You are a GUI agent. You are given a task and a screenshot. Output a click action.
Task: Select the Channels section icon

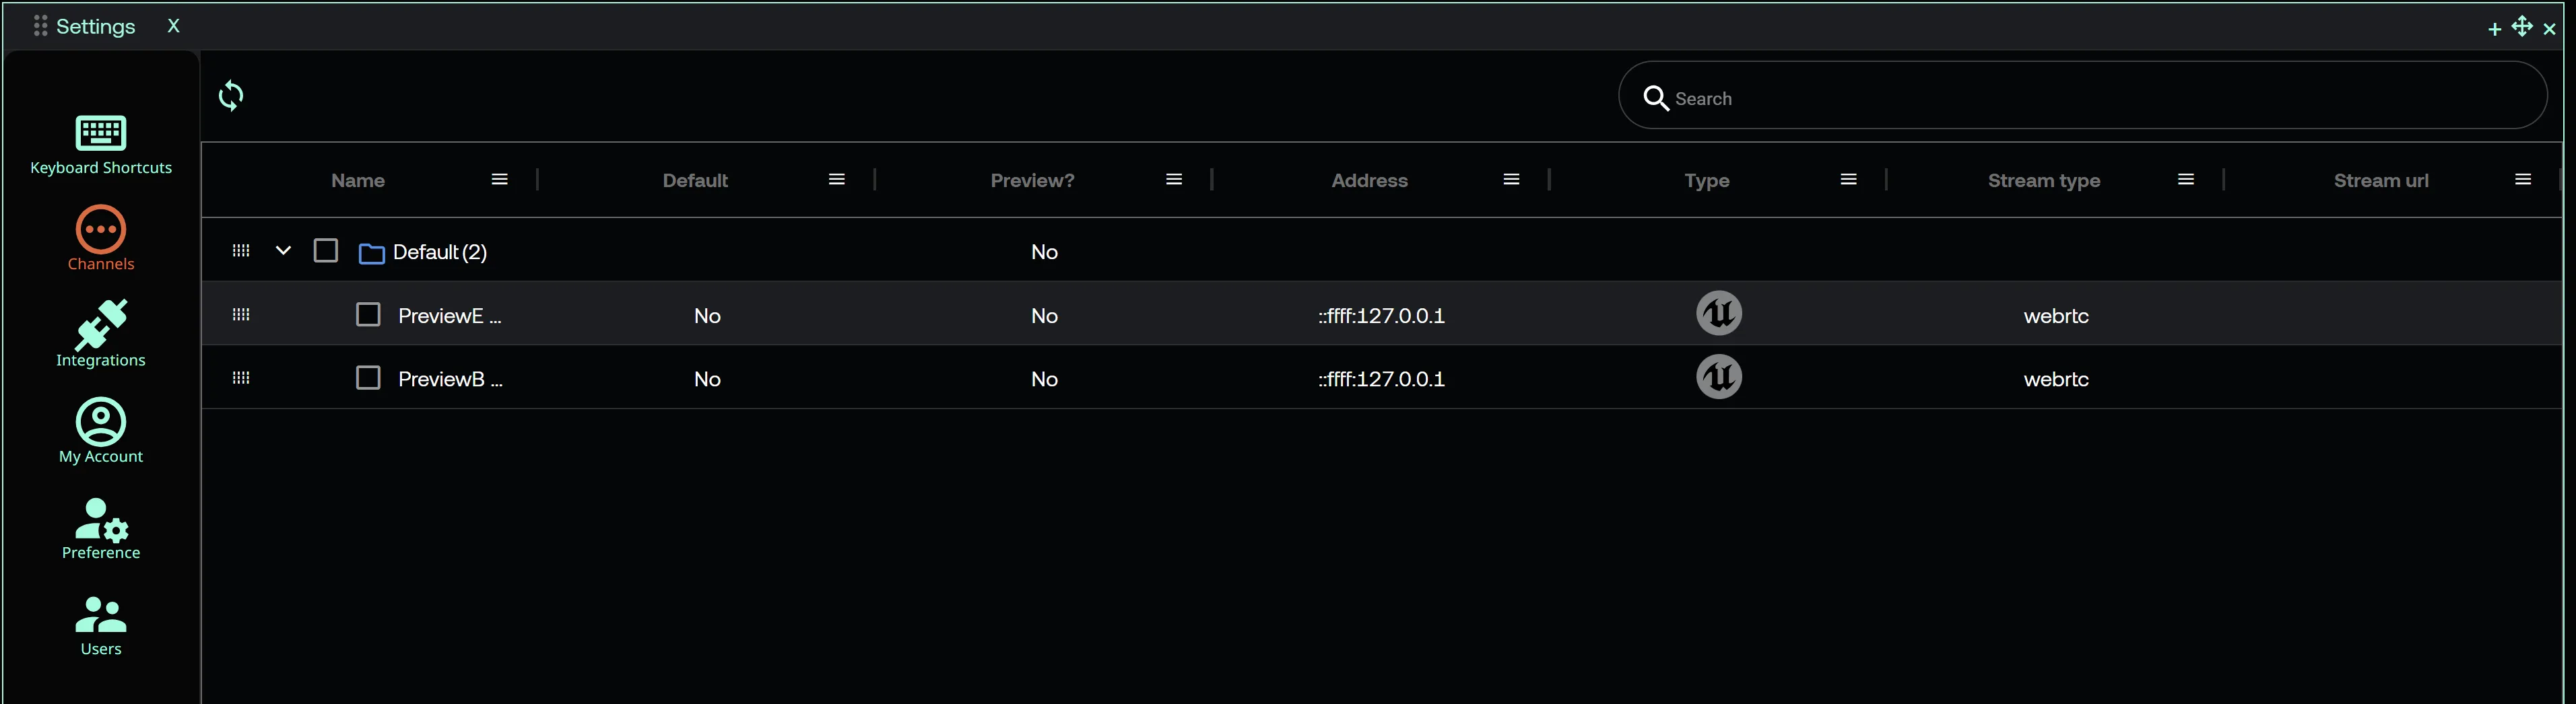click(101, 230)
